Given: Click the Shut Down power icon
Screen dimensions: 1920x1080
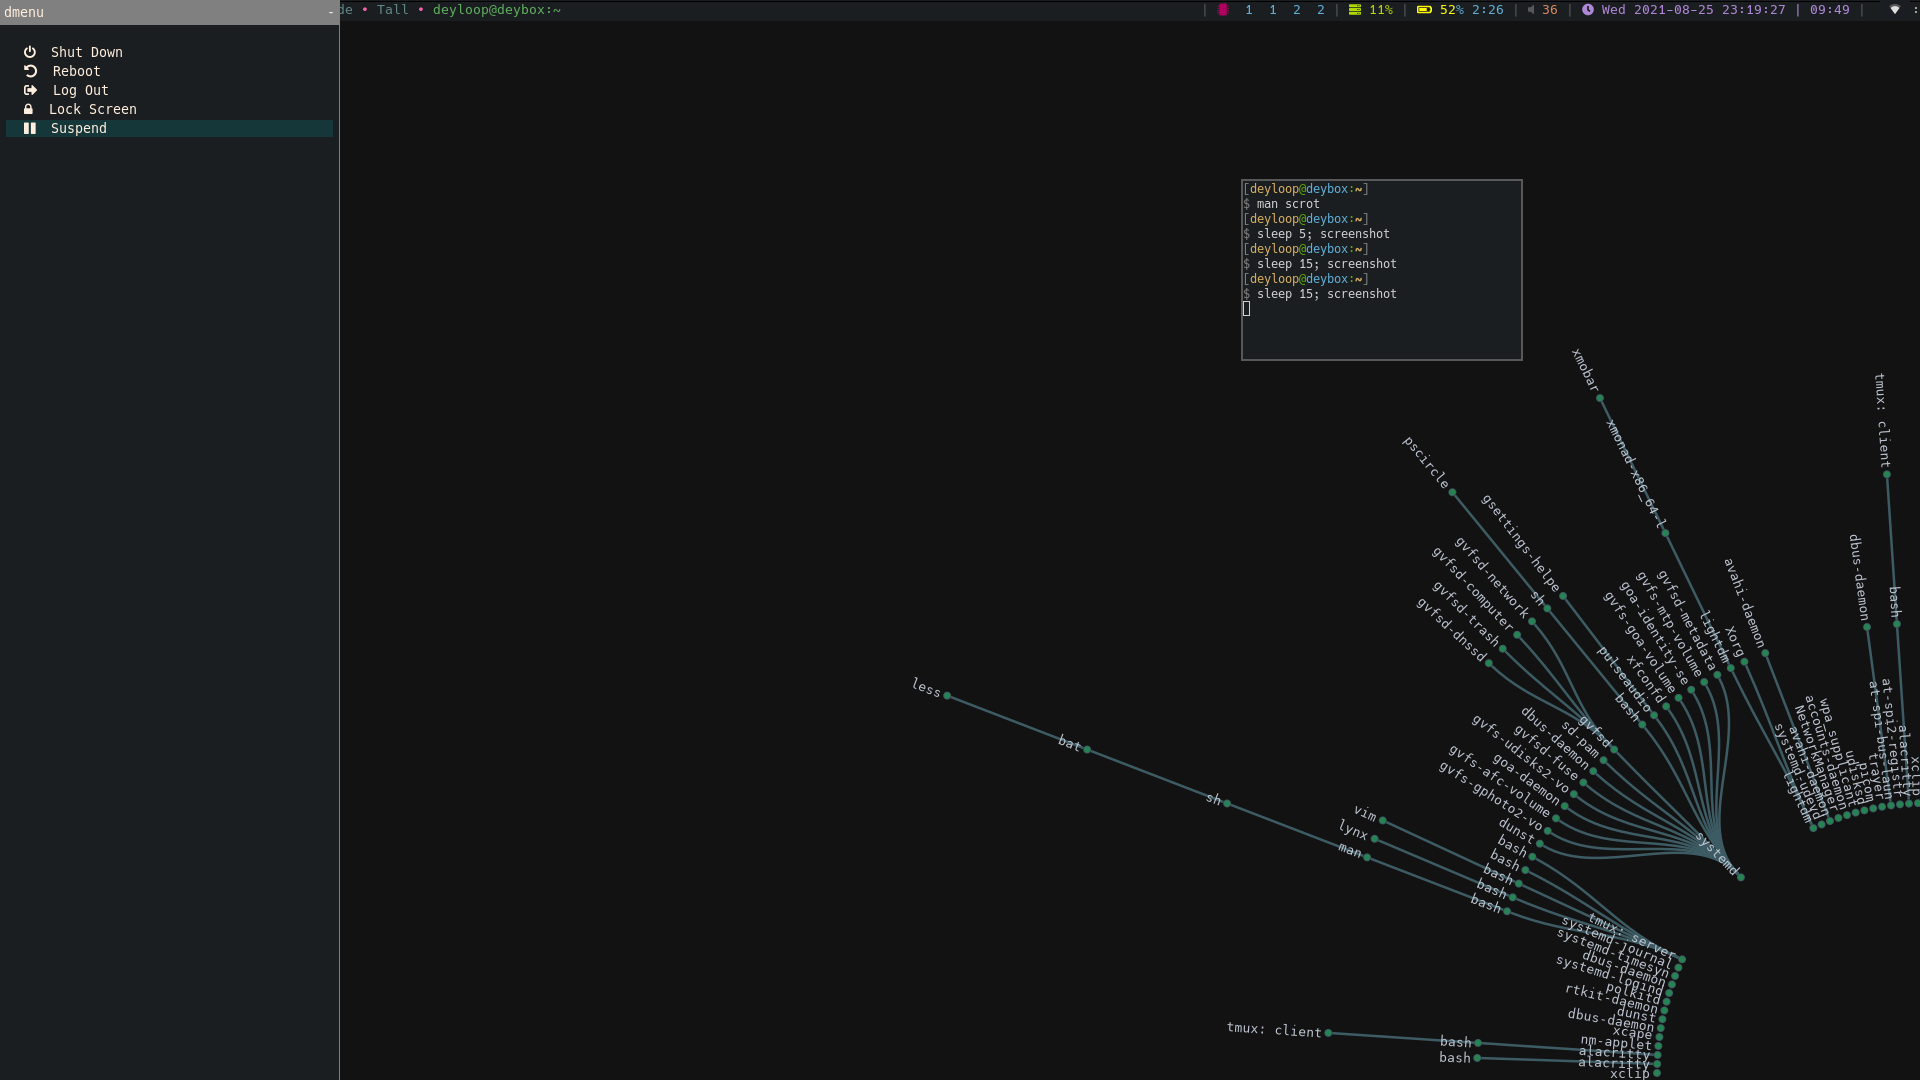Looking at the screenshot, I should (x=30, y=52).
